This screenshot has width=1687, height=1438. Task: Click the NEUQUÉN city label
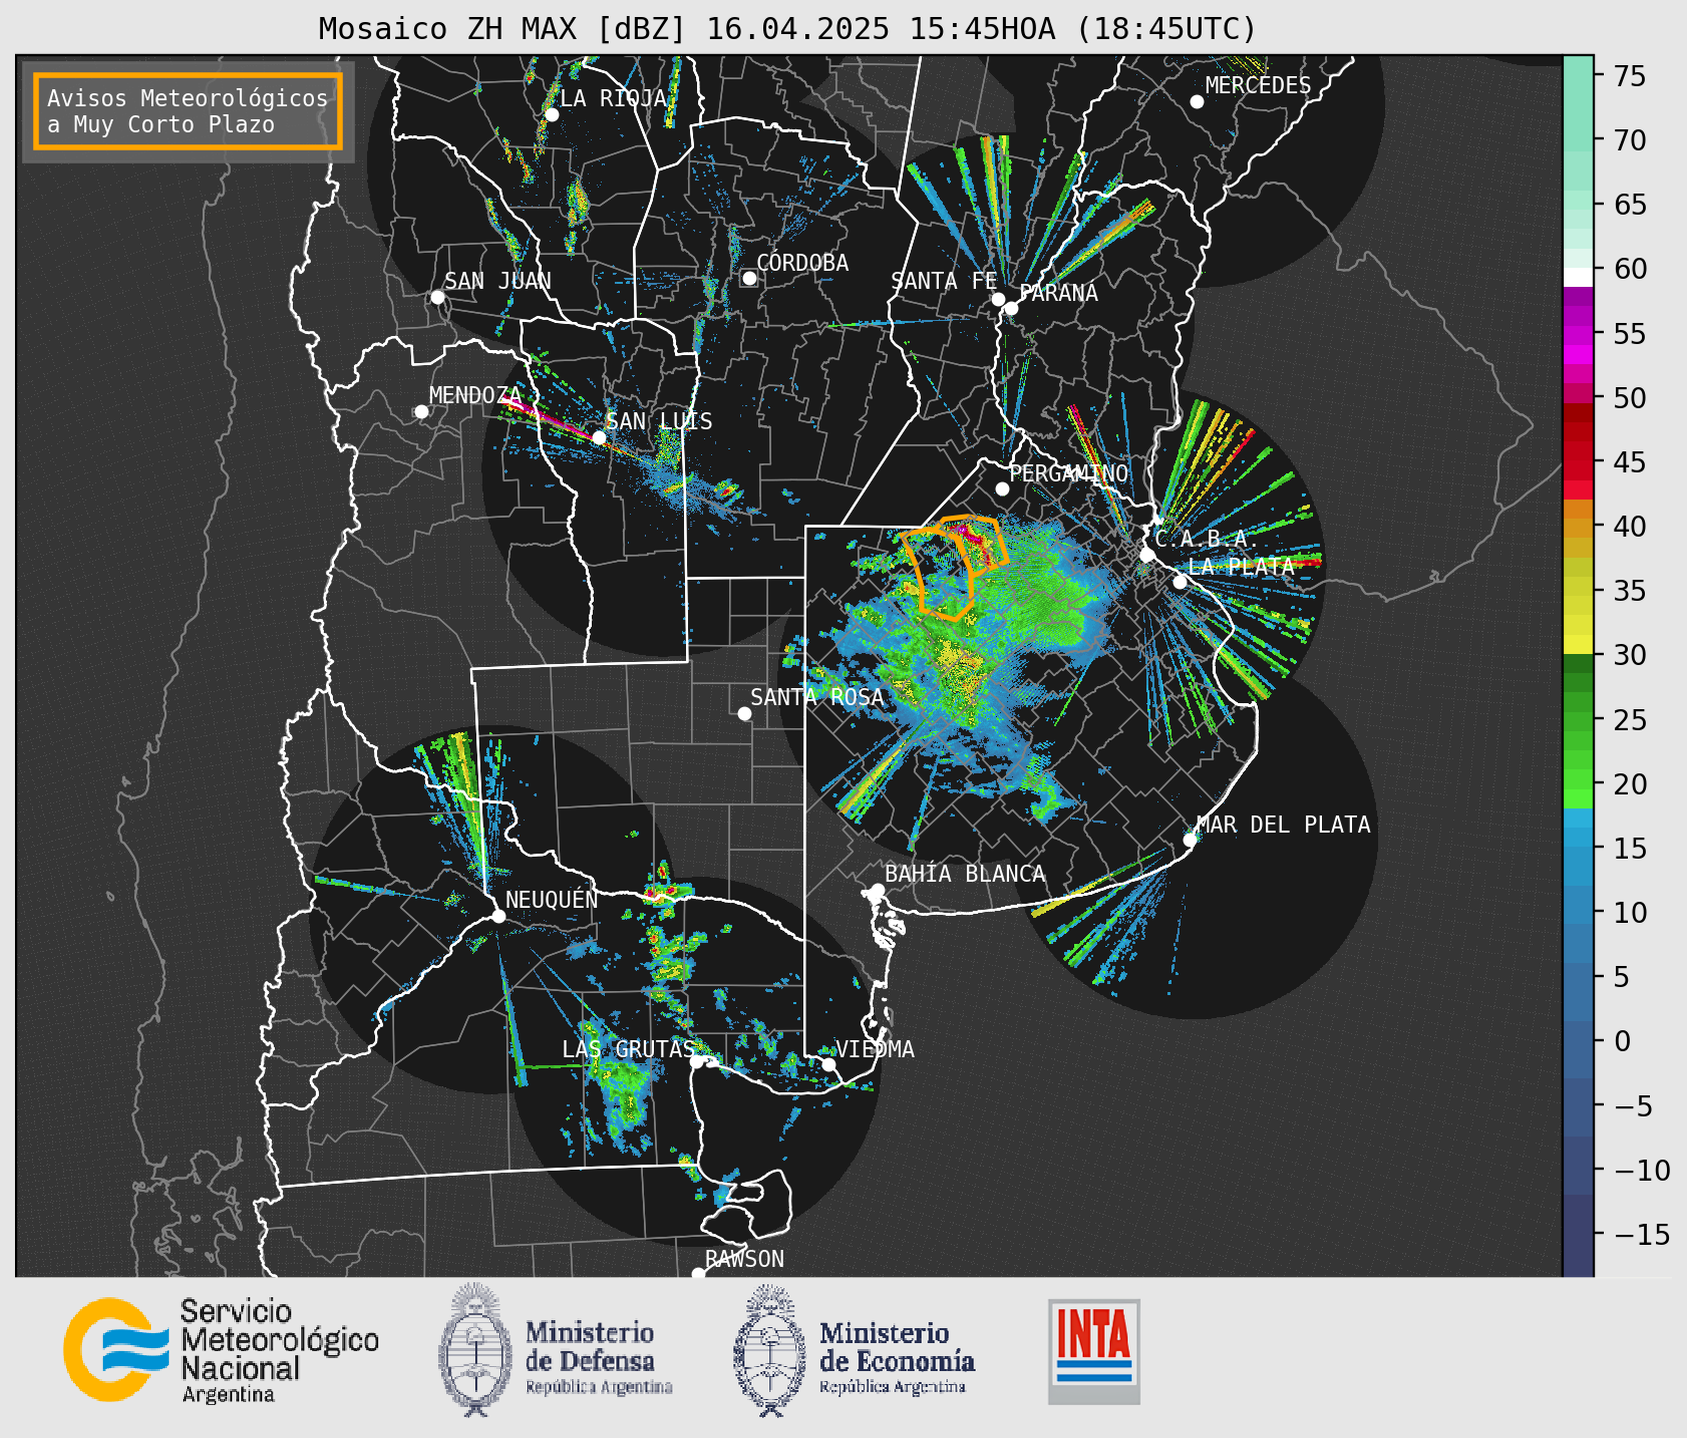[552, 899]
